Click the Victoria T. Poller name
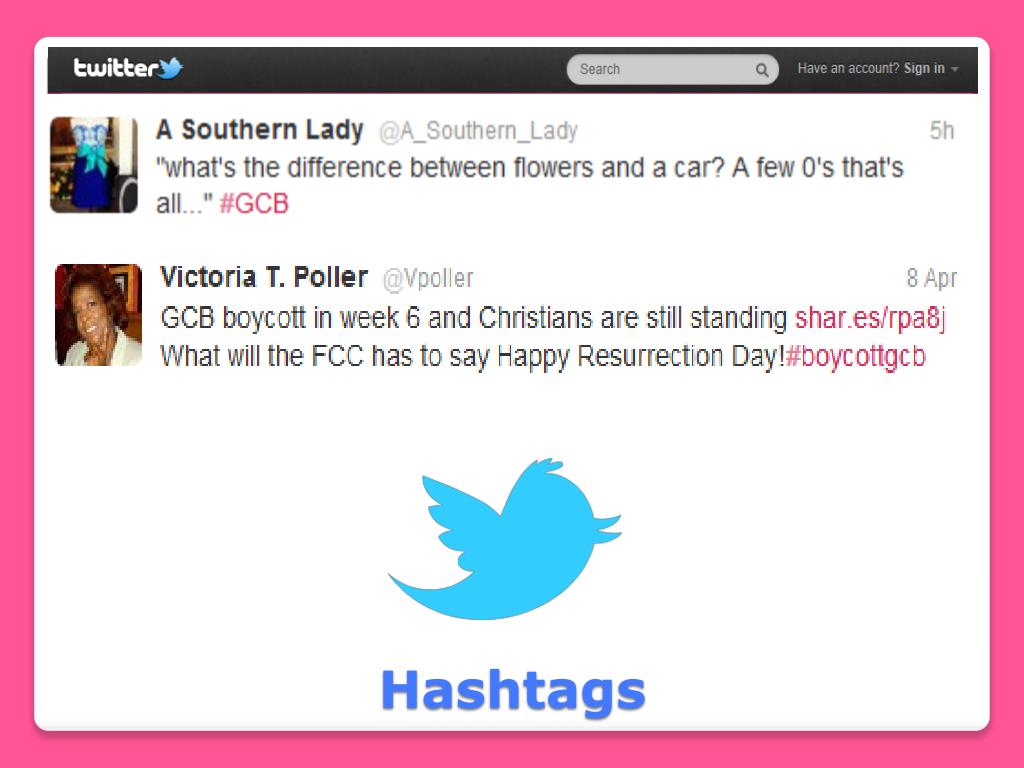This screenshot has width=1024, height=768. (x=264, y=277)
